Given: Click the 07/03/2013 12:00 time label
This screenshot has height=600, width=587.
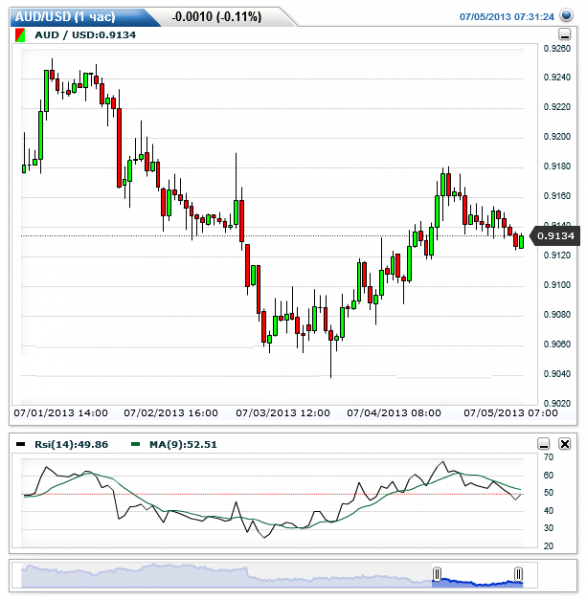Looking at the screenshot, I should [283, 413].
